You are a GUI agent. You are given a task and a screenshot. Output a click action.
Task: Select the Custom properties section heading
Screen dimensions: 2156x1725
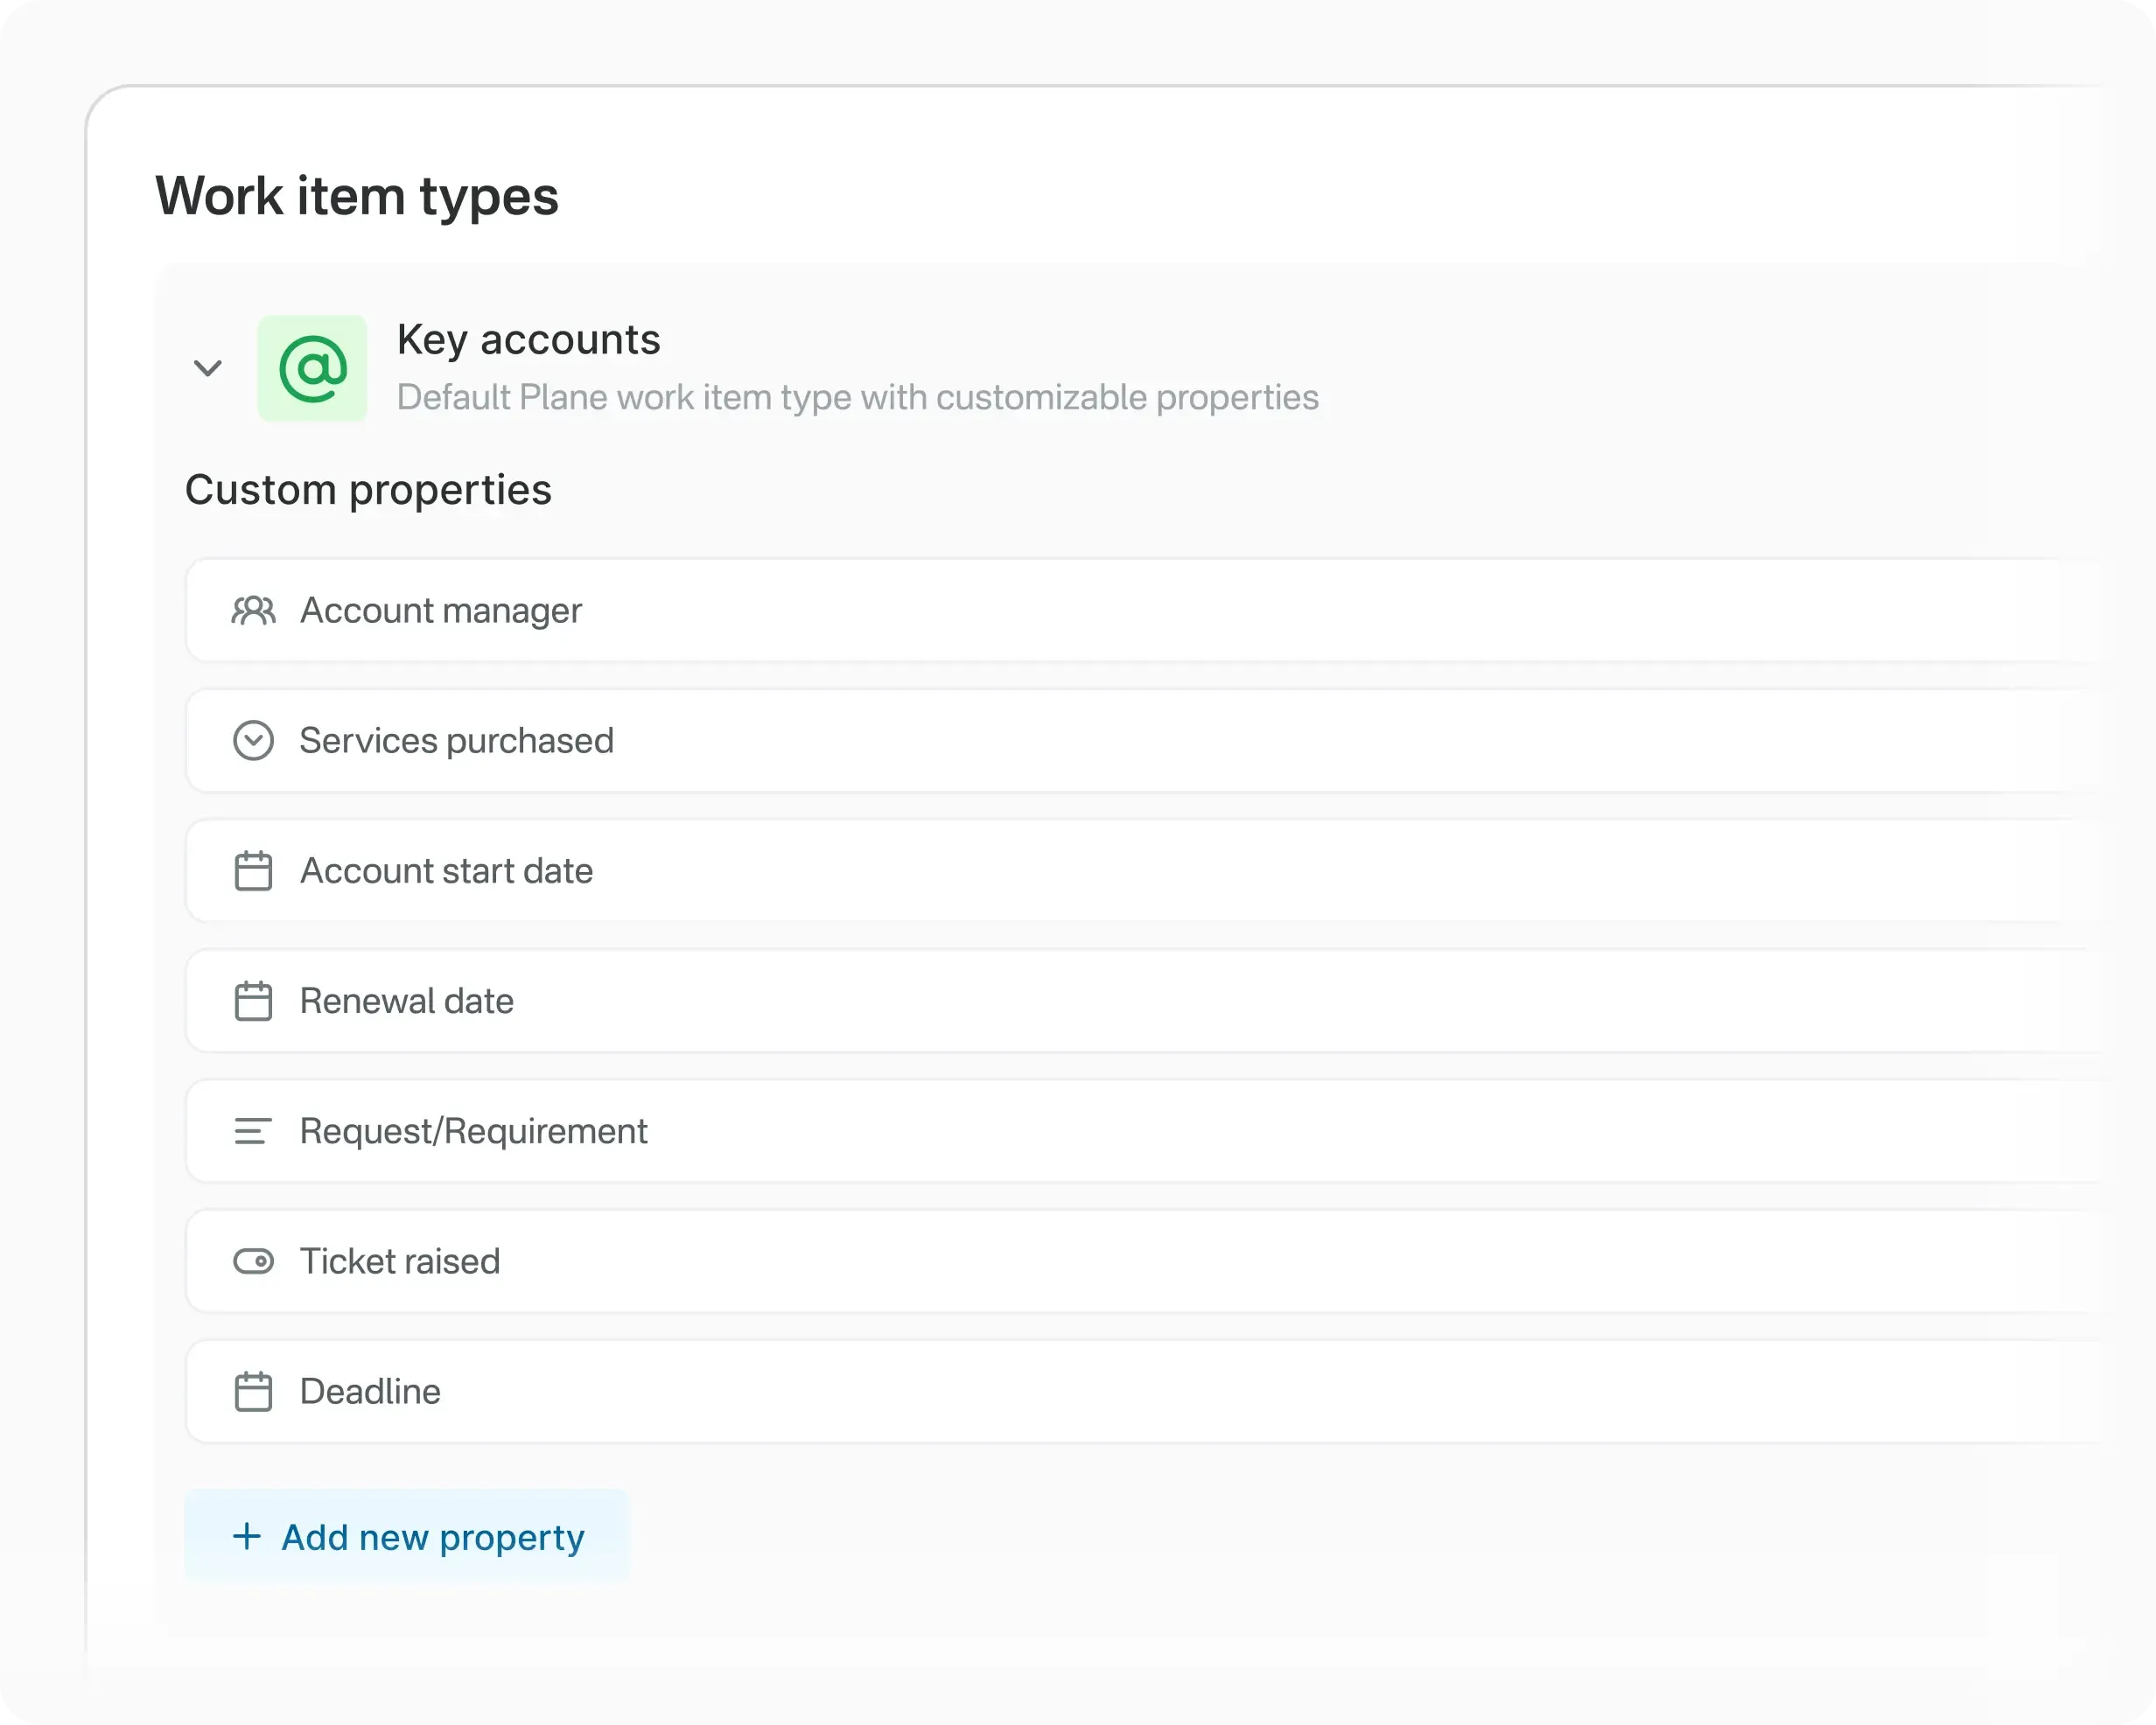(368, 489)
